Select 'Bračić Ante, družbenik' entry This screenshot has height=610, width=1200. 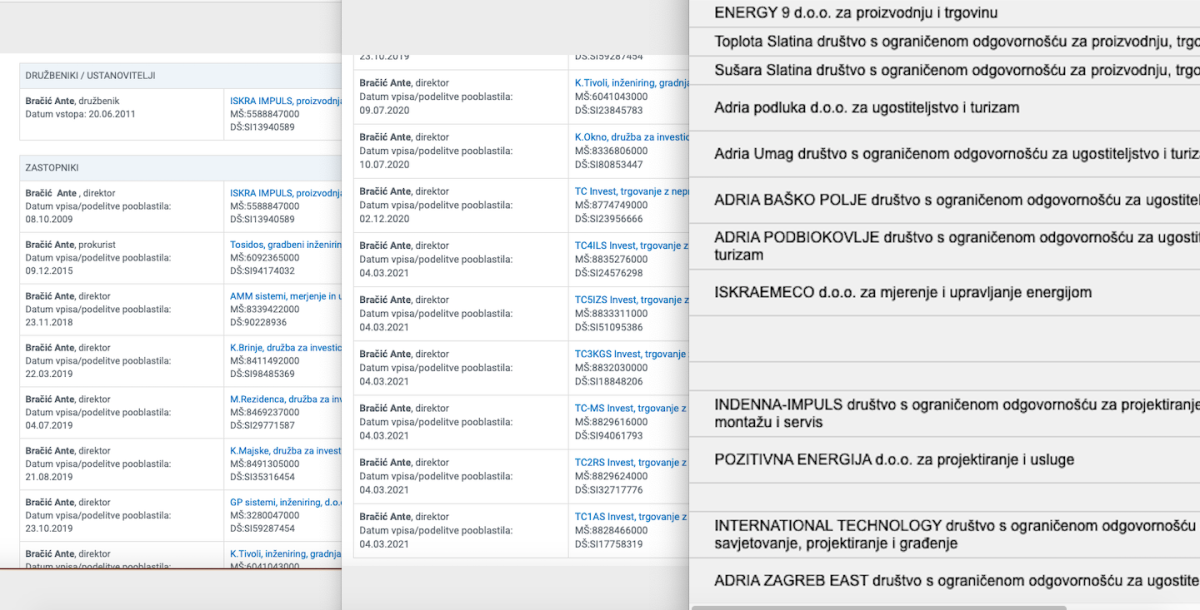tap(73, 101)
